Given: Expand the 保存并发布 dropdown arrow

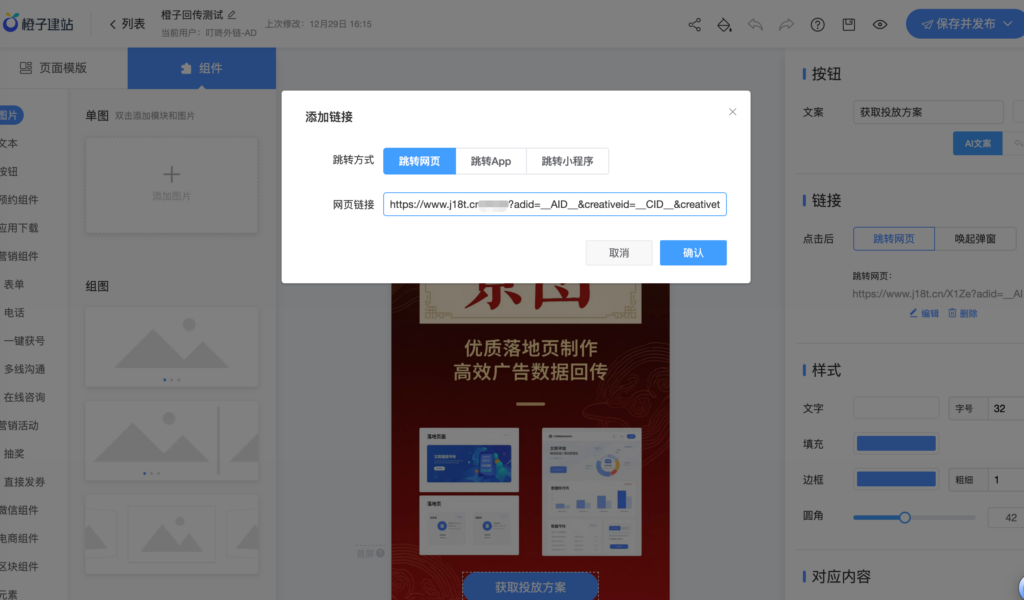Looking at the screenshot, I should click(1003, 25).
